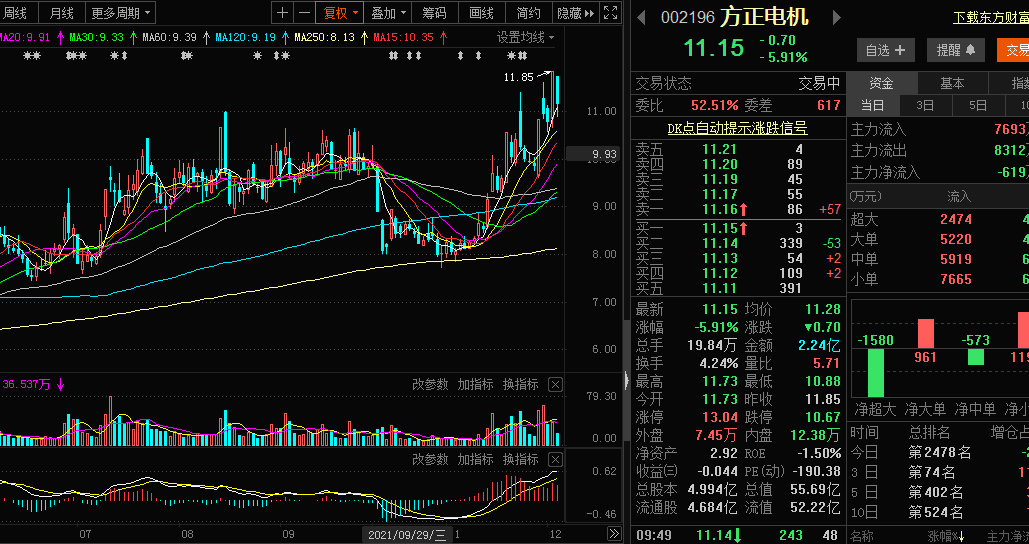Click 换指标 in the volume panel
This screenshot has width=1029, height=544.
(520, 385)
